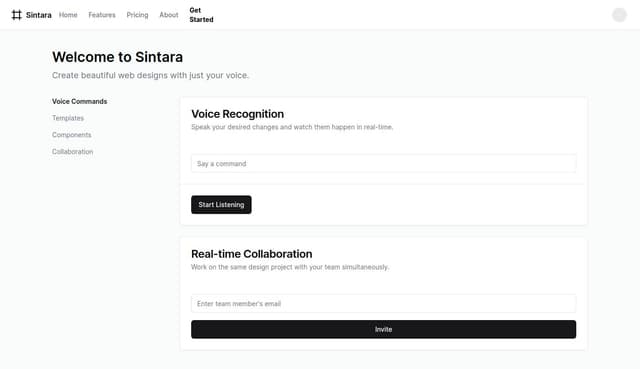Image resolution: width=640 pixels, height=369 pixels.
Task: Click the 'Real-time Collaboration' card title
Action: [251, 254]
